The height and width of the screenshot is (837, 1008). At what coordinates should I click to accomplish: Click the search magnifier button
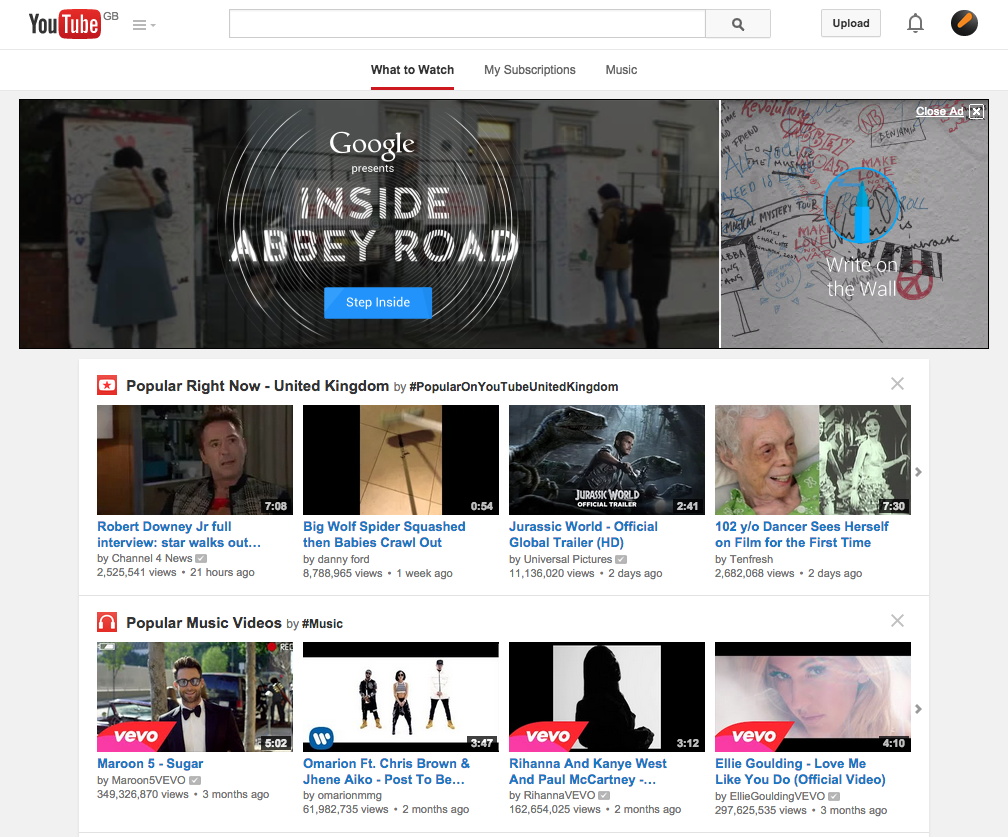pos(738,24)
